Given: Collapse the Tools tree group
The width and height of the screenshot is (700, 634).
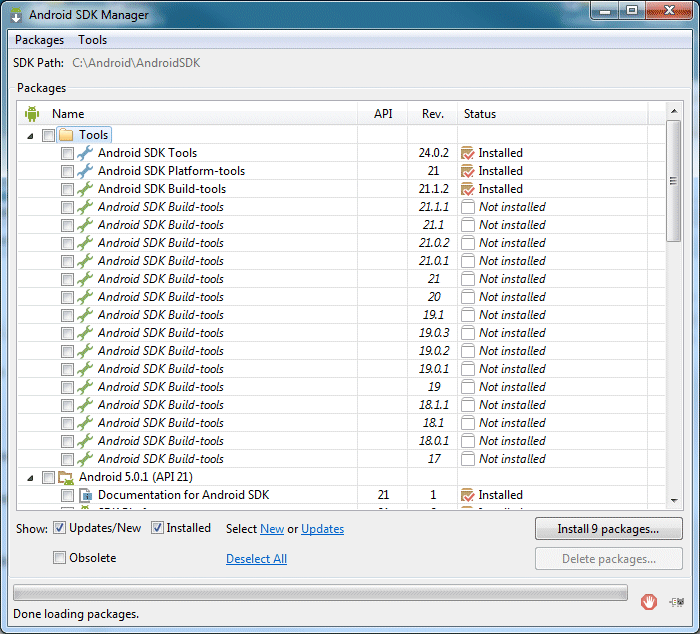Looking at the screenshot, I should pos(30,136).
